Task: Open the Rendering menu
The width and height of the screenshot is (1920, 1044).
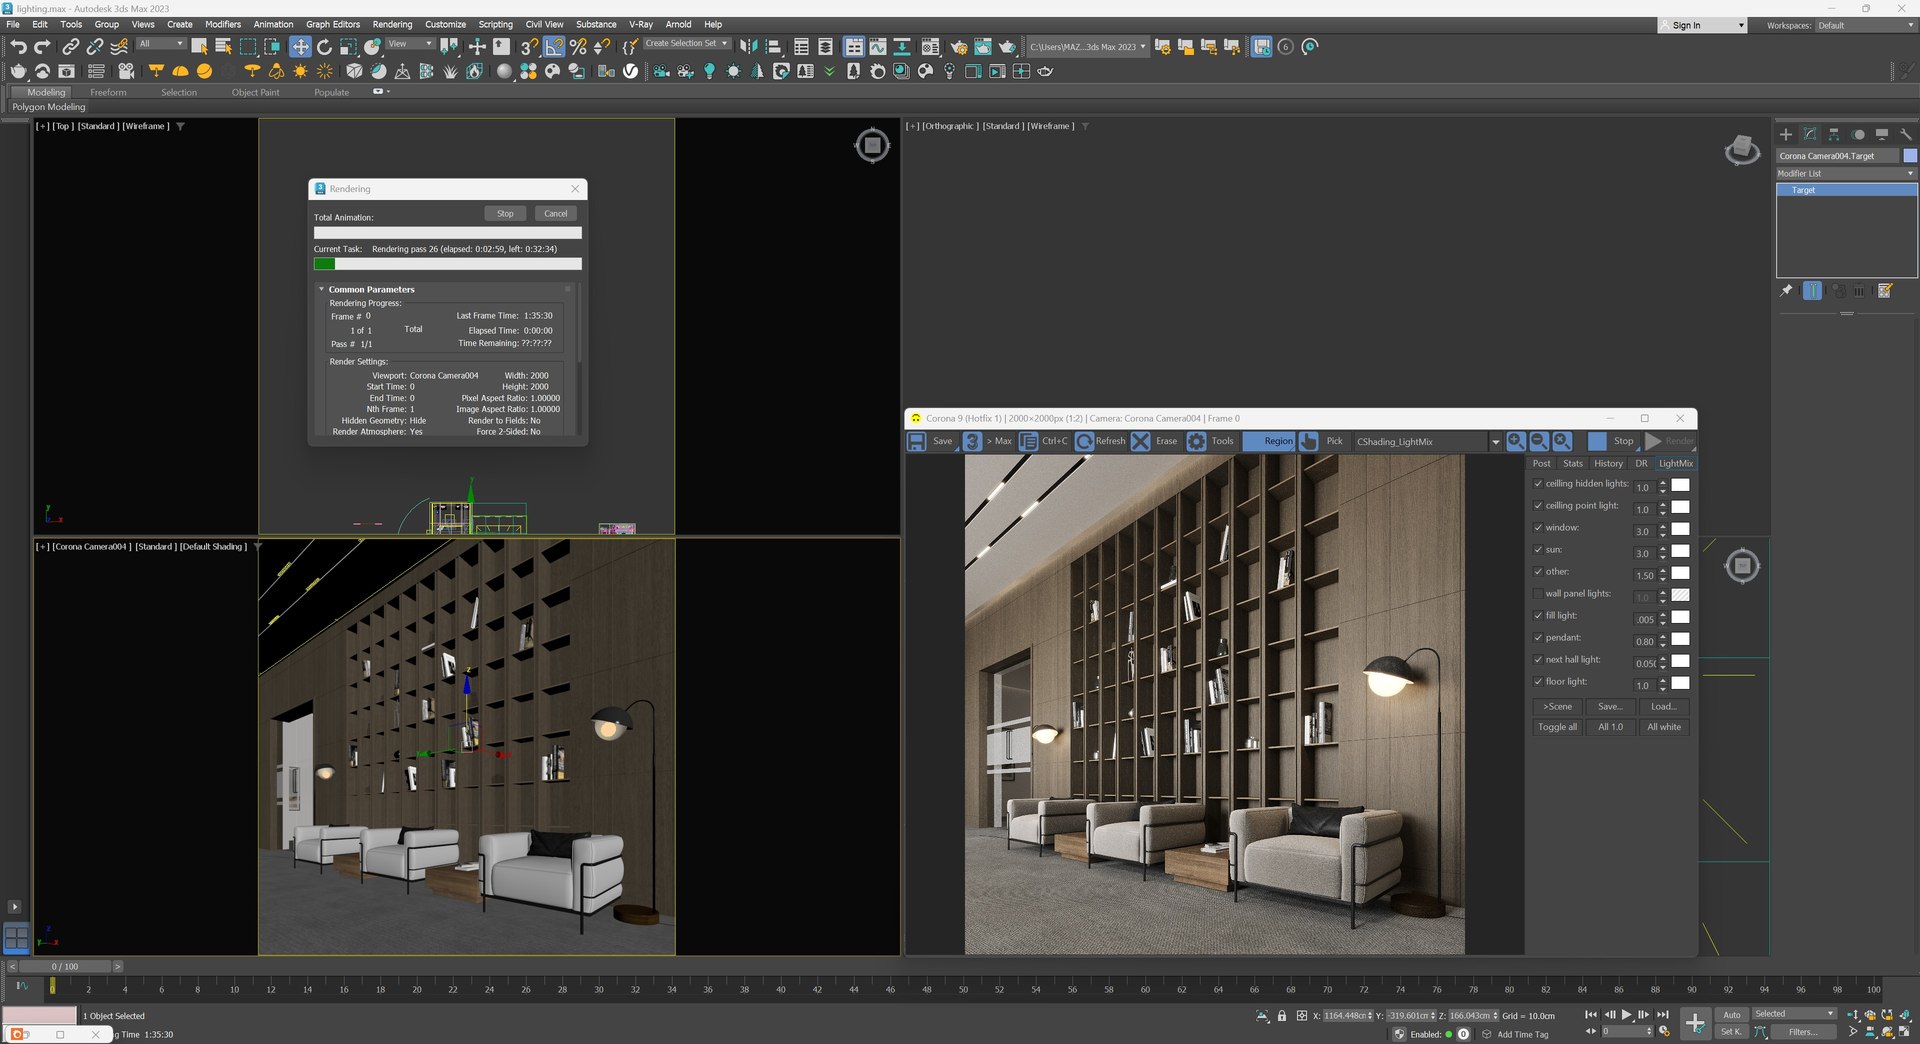Action: click(392, 25)
